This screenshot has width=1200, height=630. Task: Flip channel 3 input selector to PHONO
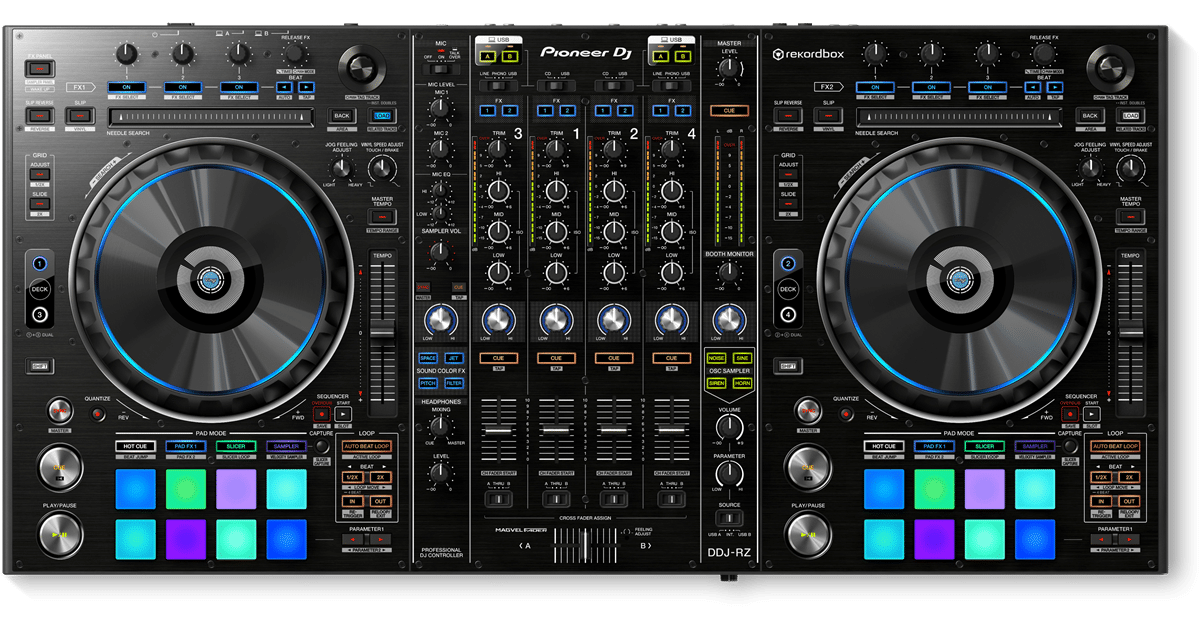point(497,85)
